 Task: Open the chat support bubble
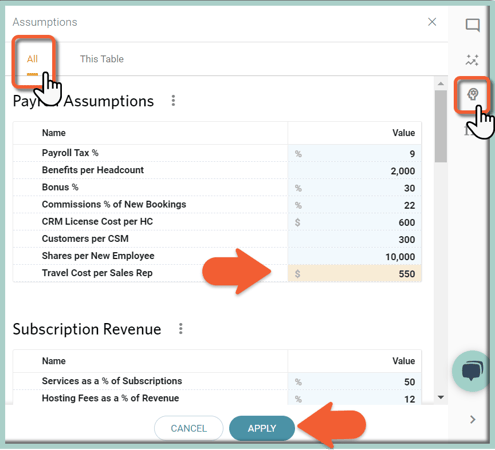472,371
